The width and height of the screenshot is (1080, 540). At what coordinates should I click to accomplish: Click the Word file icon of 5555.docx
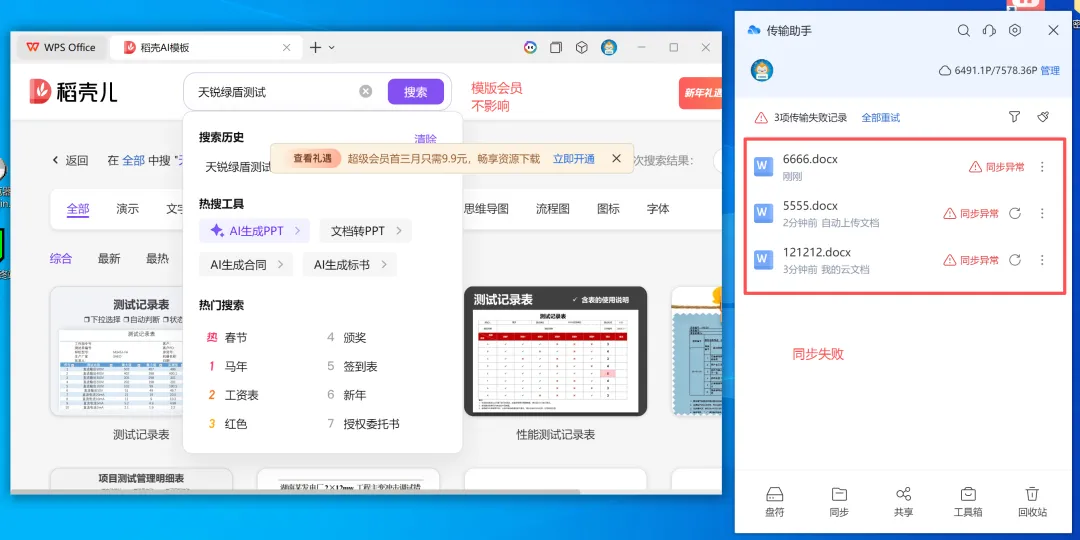pyautogui.click(x=764, y=213)
